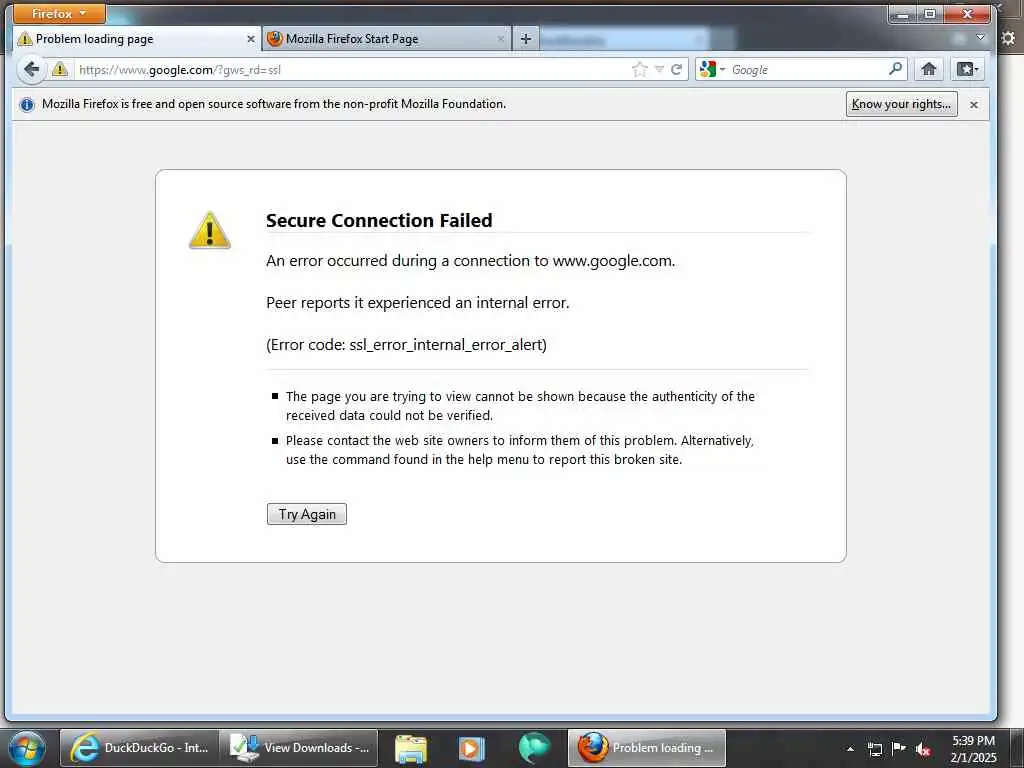Screen dimensions: 1024x768
Task: Click the yellow warning triangle icon
Action: point(210,230)
